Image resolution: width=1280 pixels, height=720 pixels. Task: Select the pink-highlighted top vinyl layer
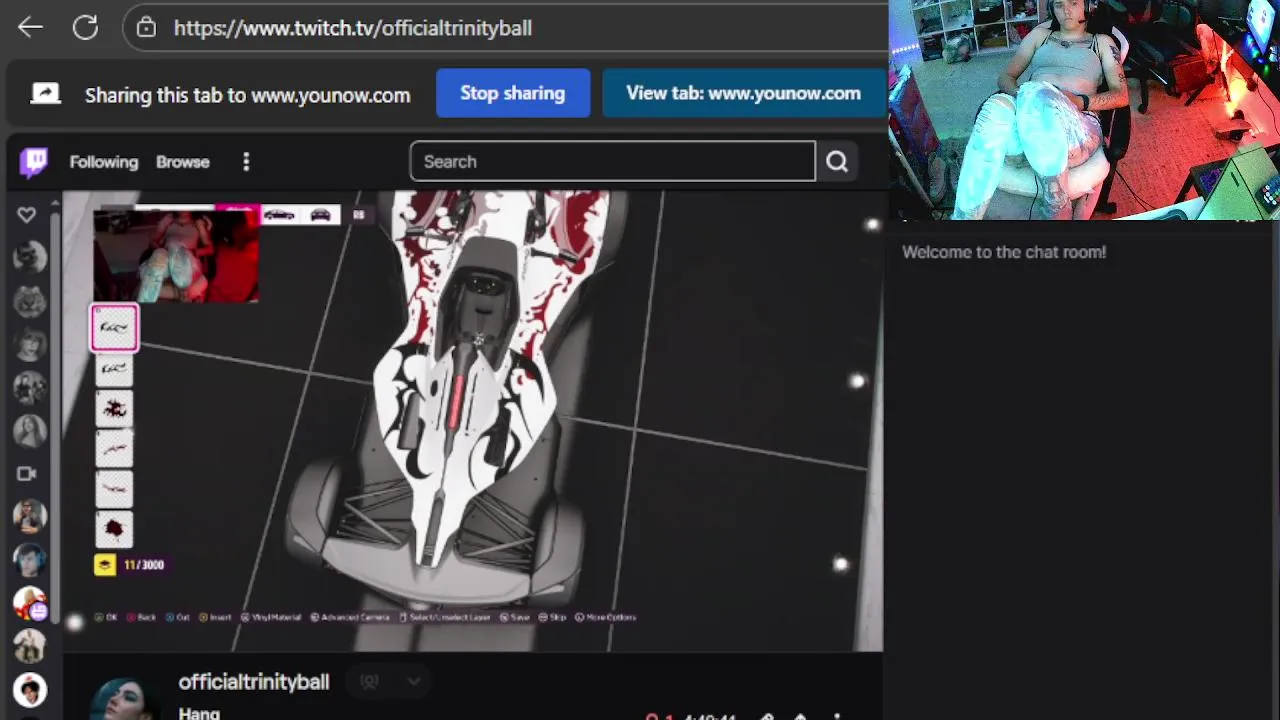point(114,328)
